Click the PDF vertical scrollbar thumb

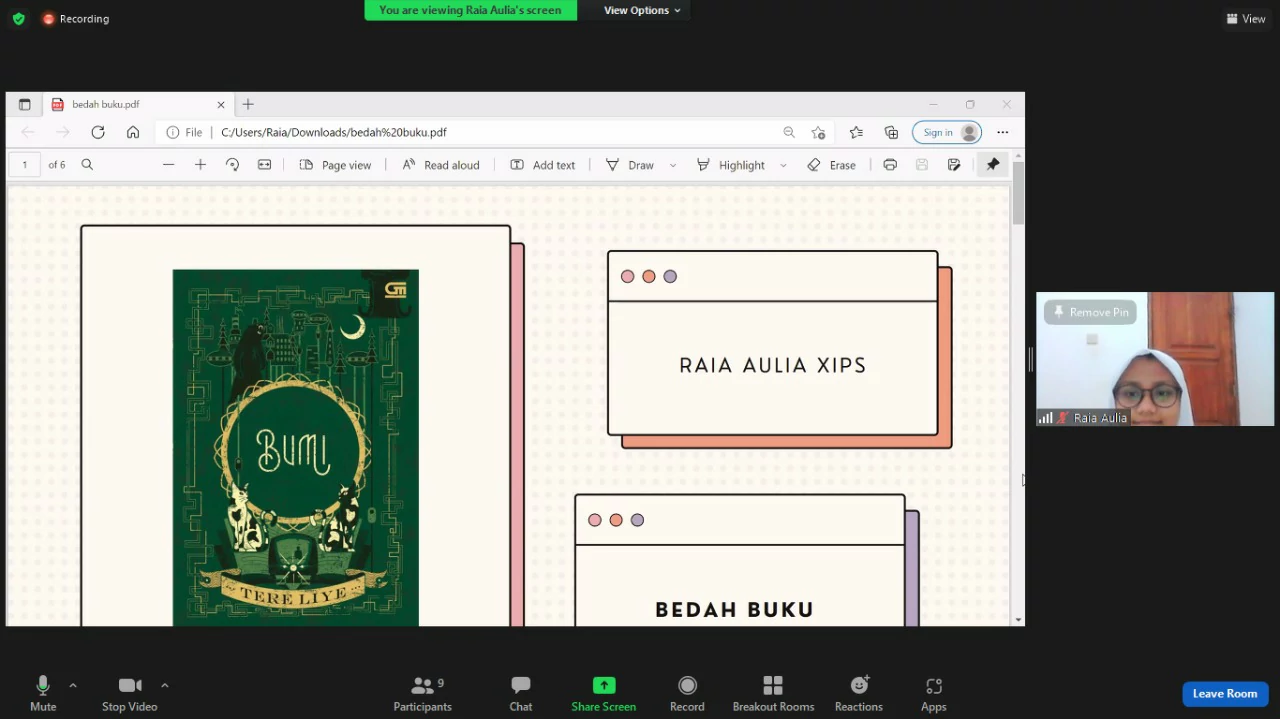[x=1018, y=192]
